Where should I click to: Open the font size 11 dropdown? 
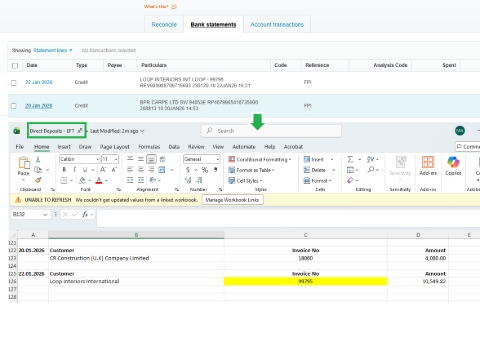[x=116, y=159]
